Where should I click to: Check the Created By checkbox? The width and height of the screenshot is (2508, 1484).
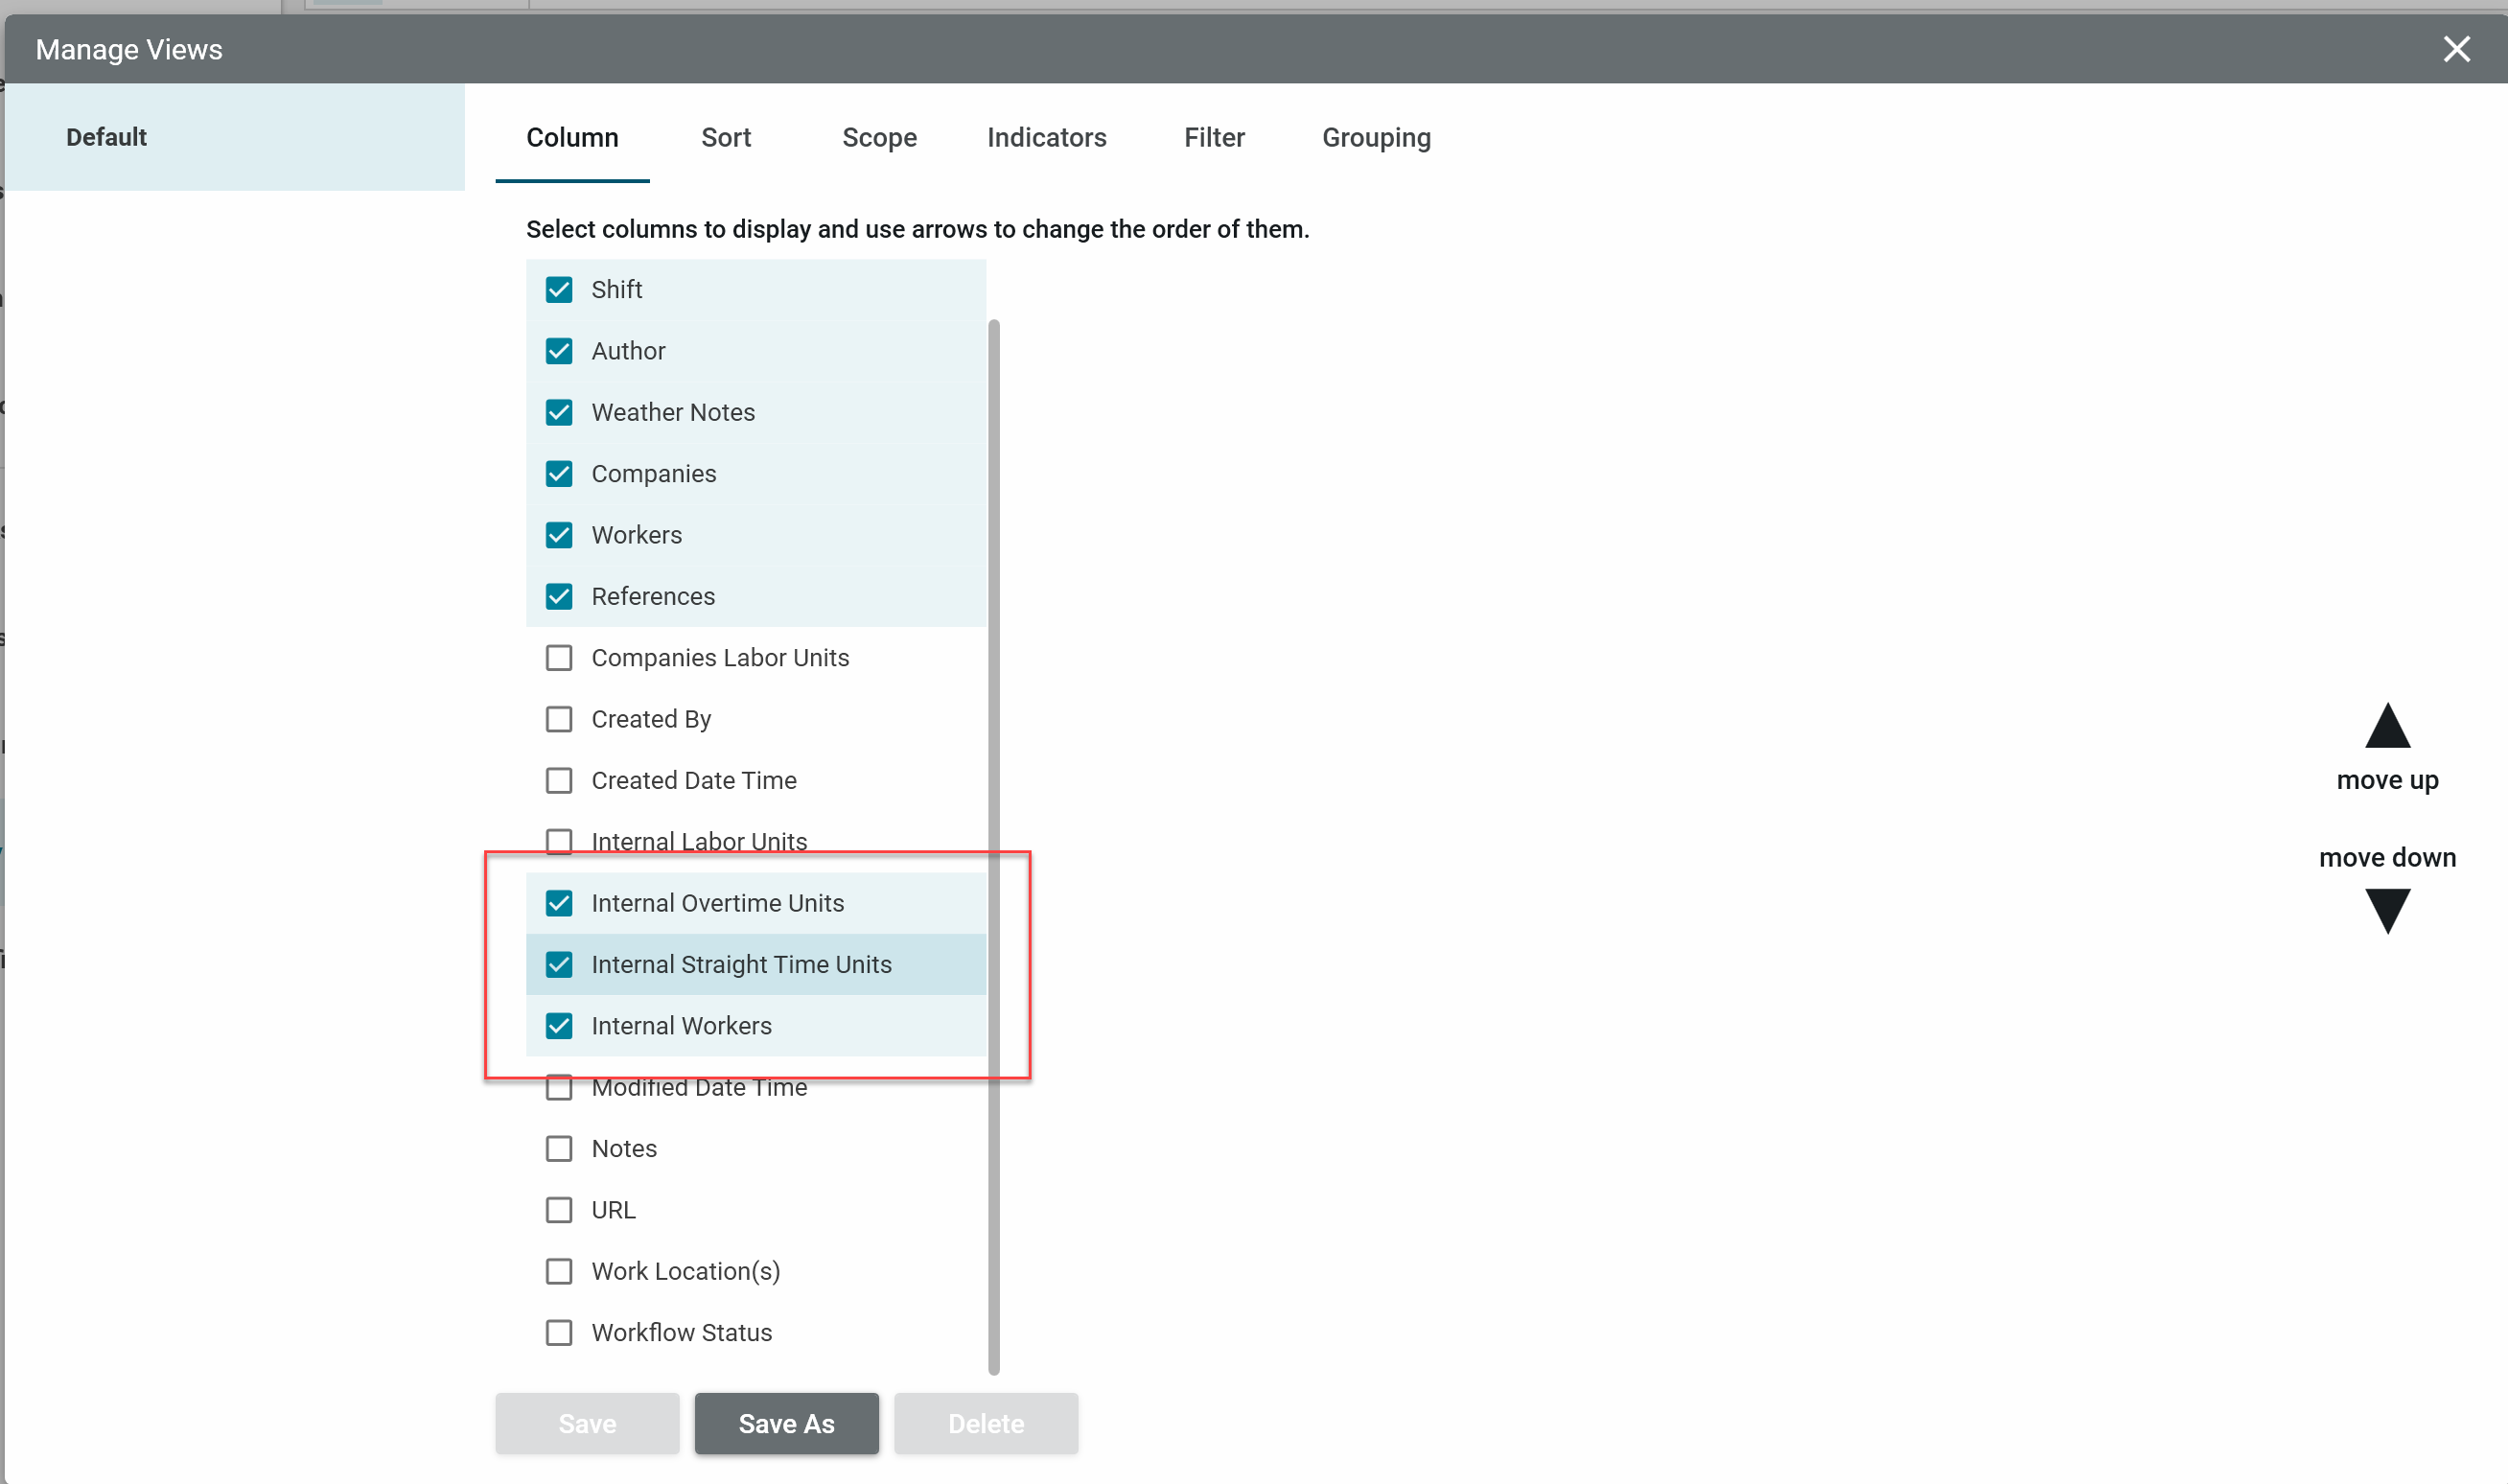pyautogui.click(x=559, y=719)
